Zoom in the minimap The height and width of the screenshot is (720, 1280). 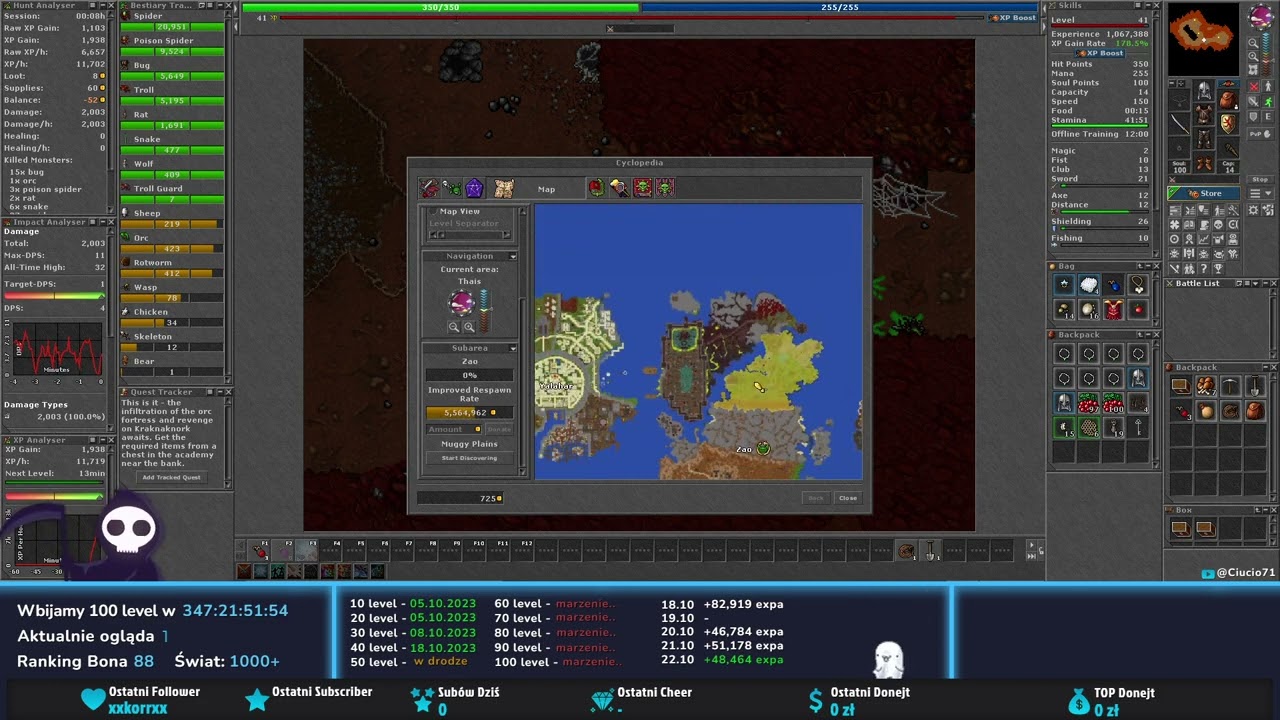point(1253,56)
